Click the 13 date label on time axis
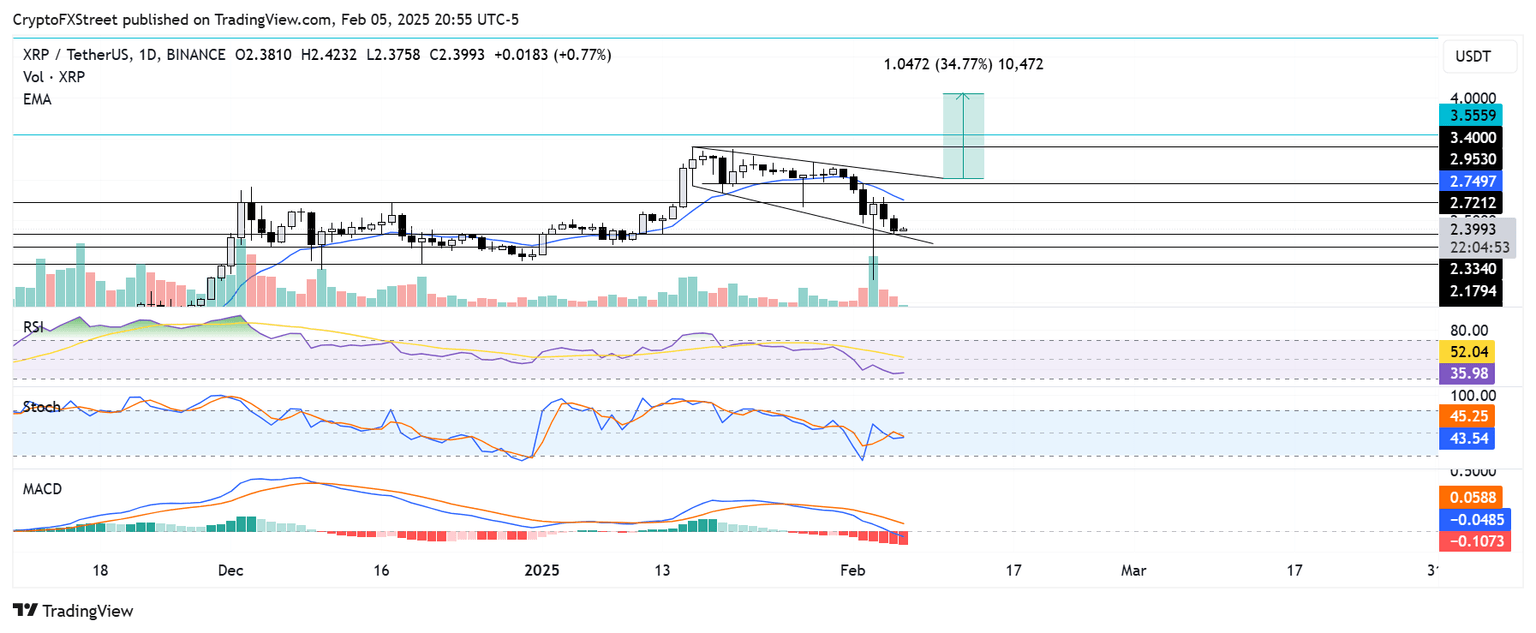The image size is (1536, 633). [x=661, y=570]
